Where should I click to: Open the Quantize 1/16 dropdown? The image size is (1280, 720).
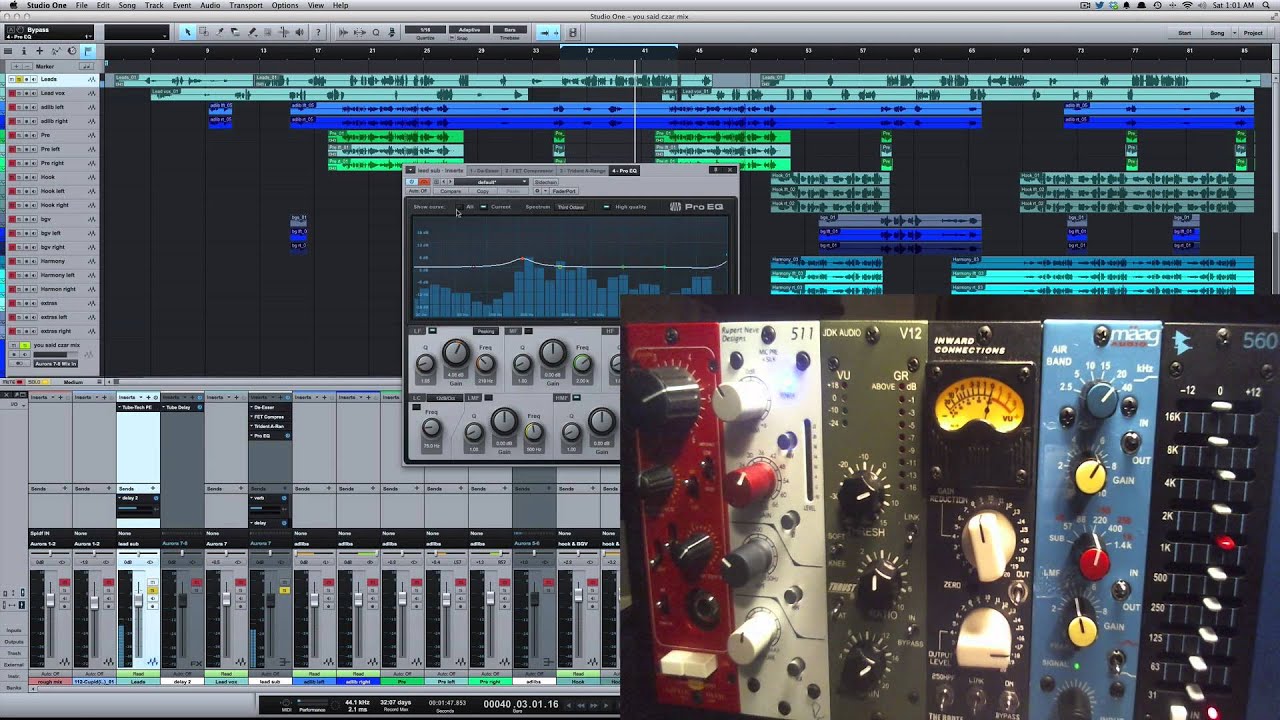click(425, 30)
